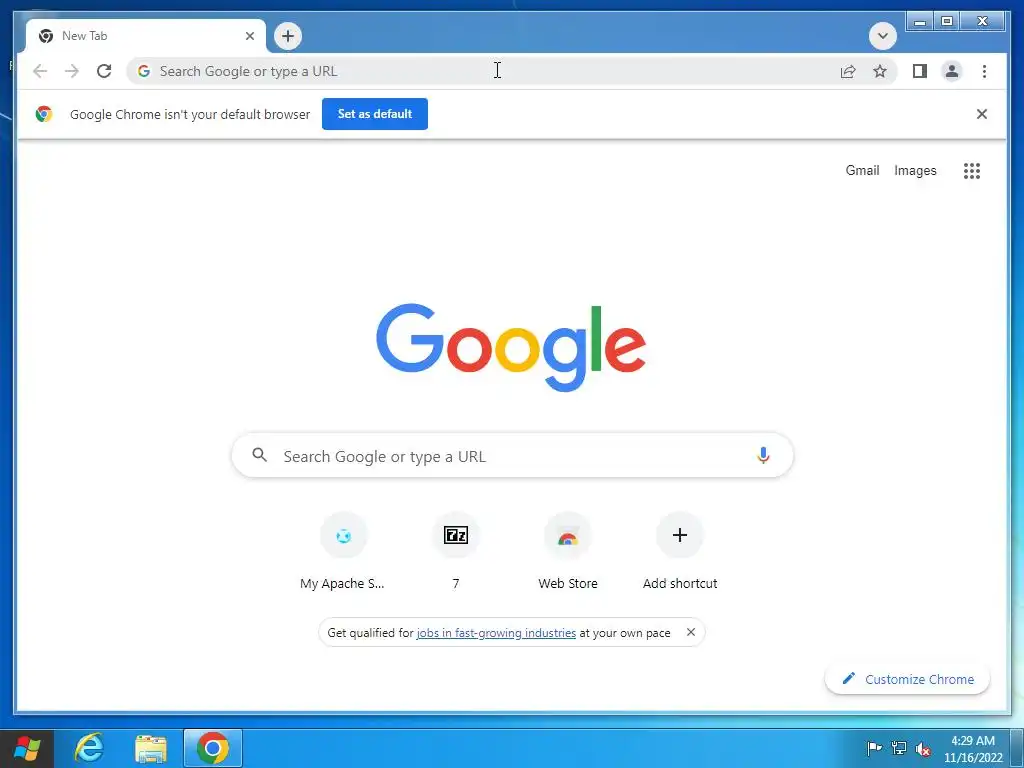Bookmark this tab with star icon
This screenshot has height=768, width=1024.
coord(880,71)
